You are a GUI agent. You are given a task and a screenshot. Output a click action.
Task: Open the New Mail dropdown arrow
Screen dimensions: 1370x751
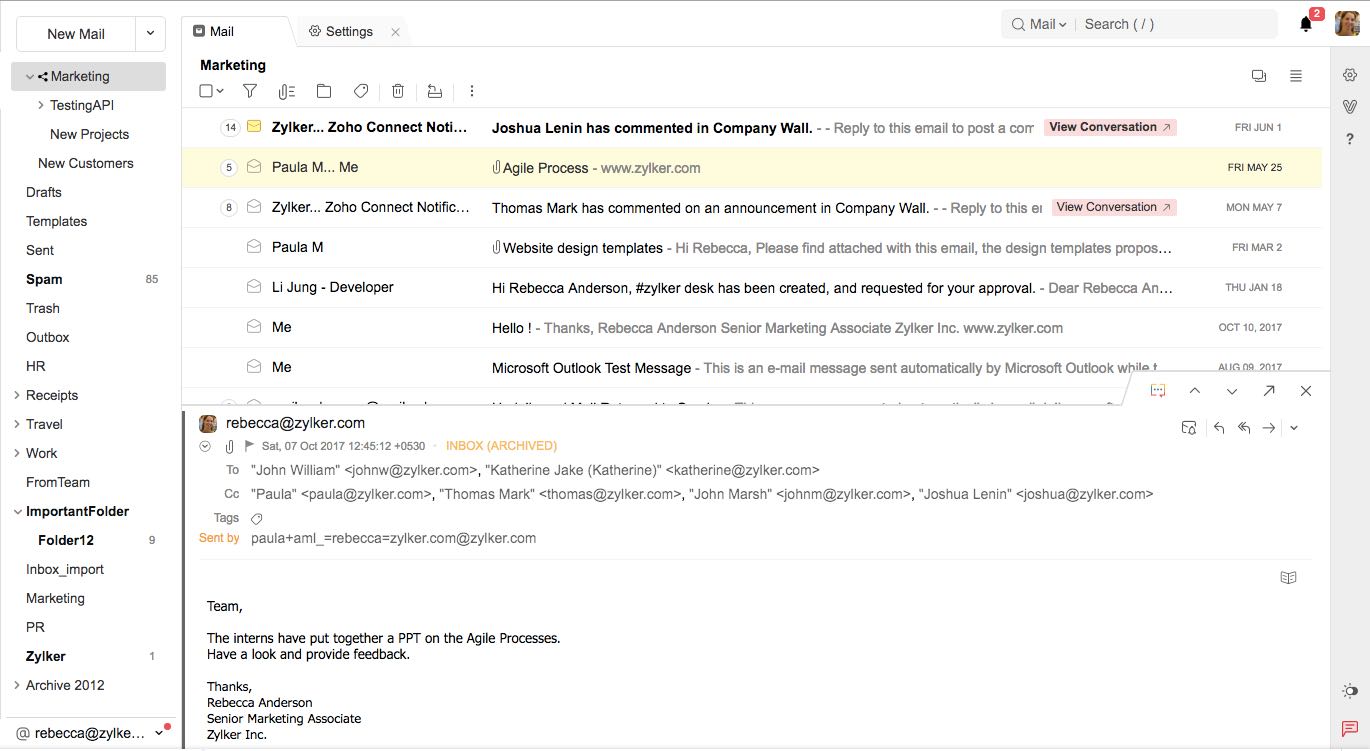(x=150, y=33)
